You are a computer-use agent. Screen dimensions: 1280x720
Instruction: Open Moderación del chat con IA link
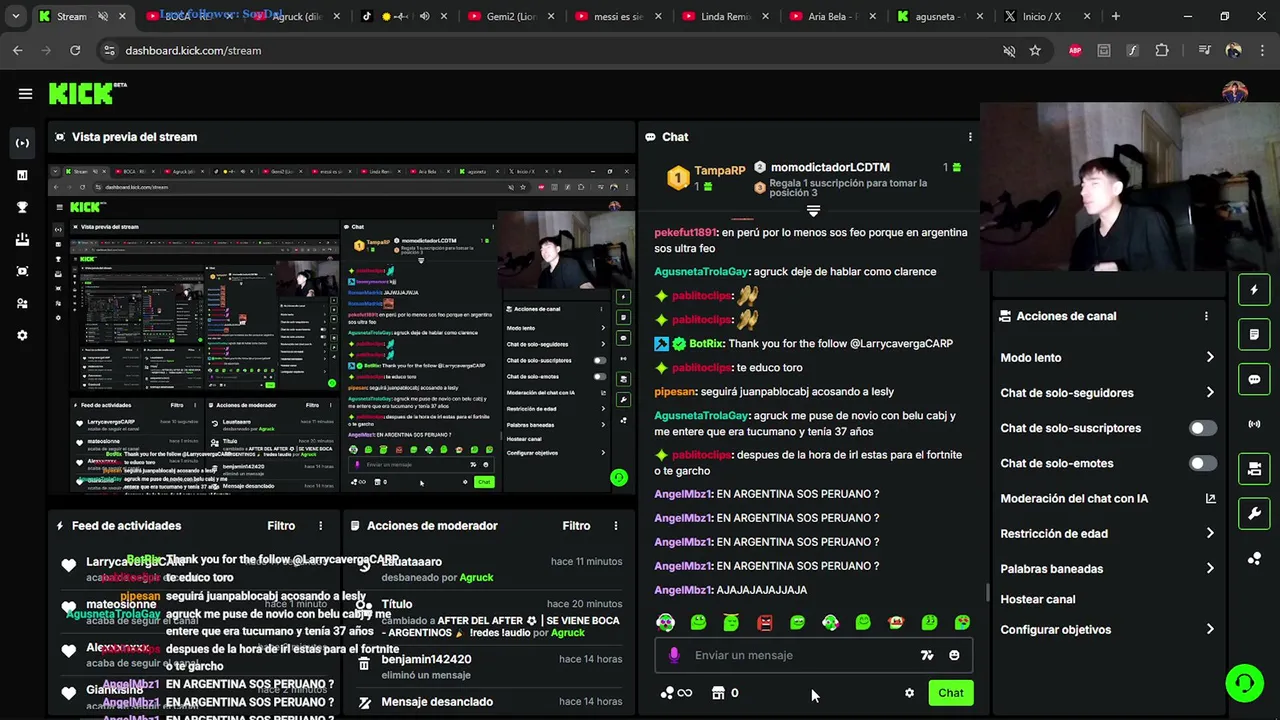tap(1108, 498)
